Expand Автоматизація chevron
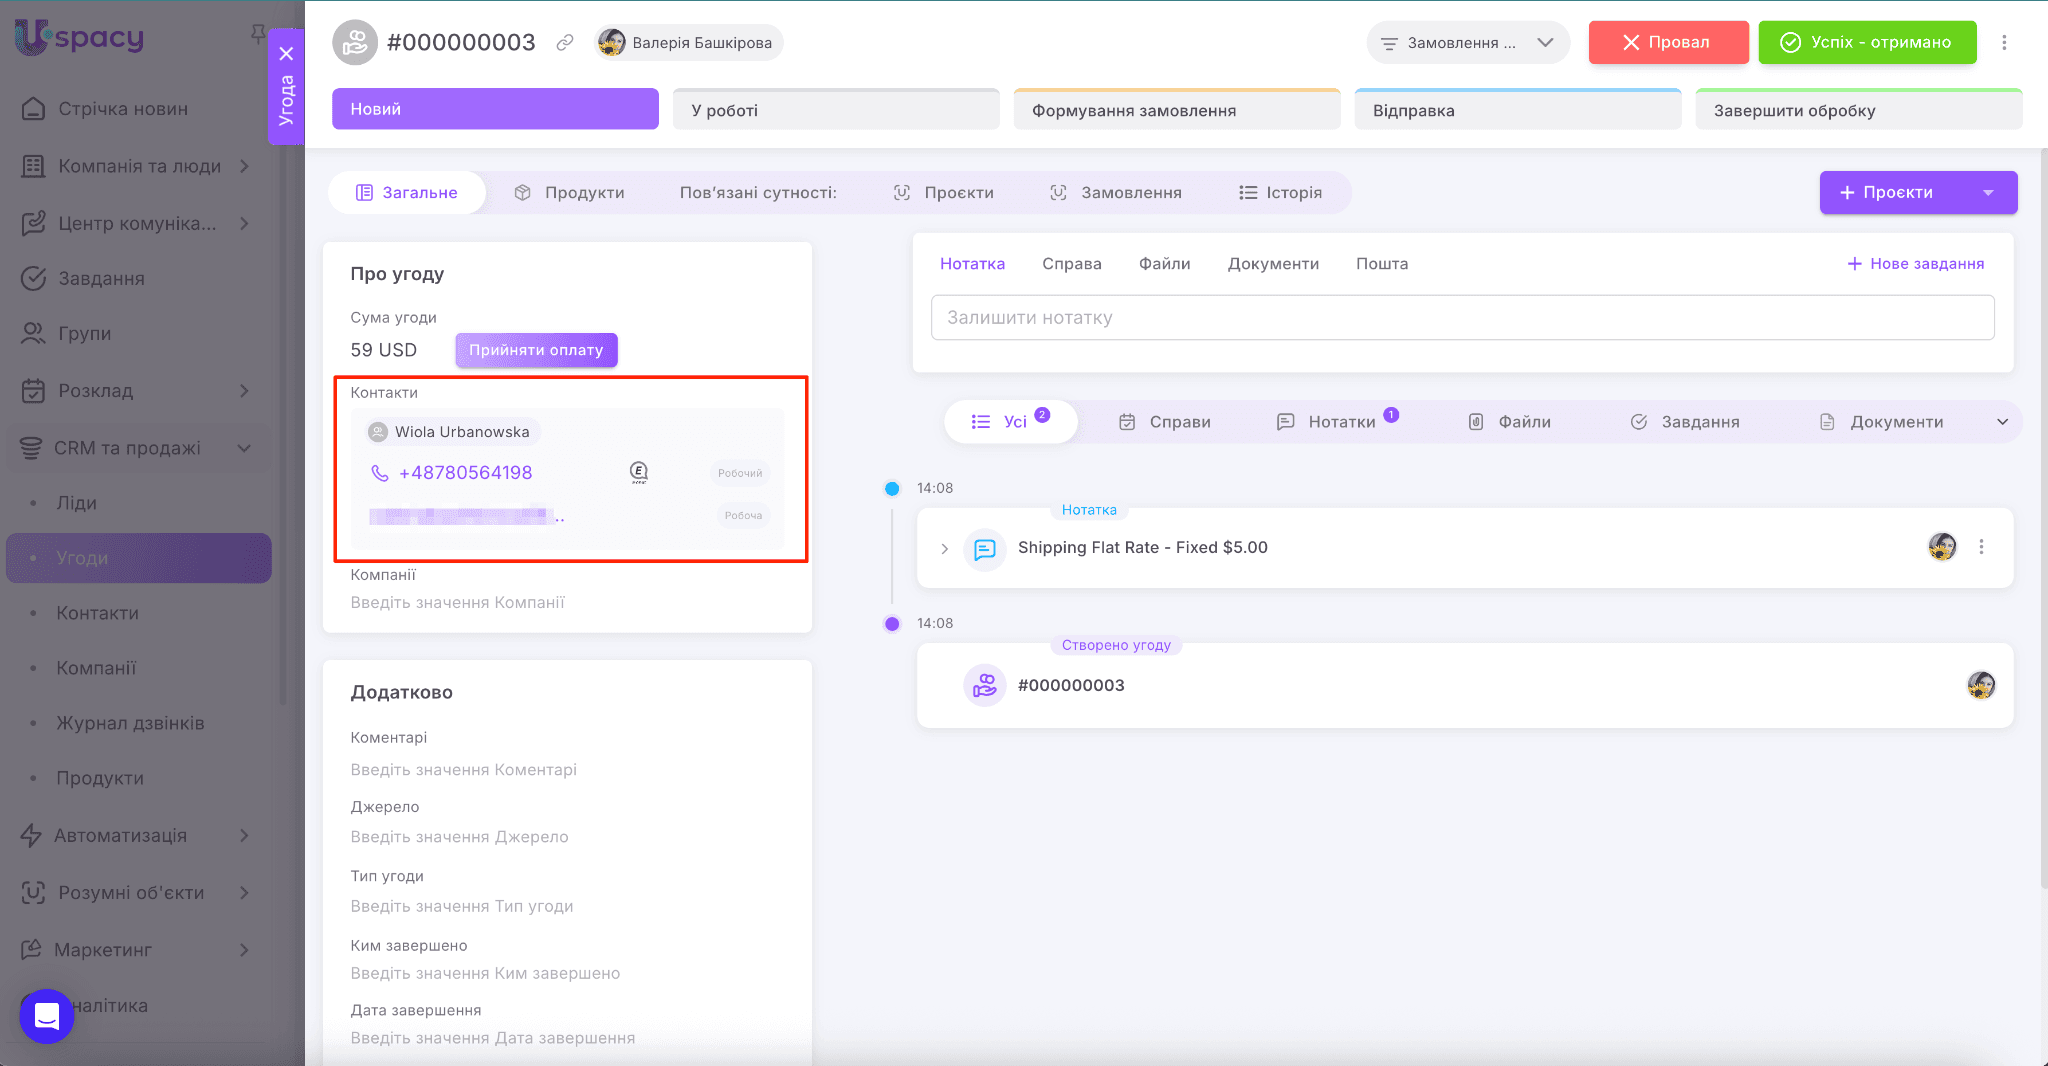Image resolution: width=2048 pixels, height=1066 pixels. tap(244, 835)
